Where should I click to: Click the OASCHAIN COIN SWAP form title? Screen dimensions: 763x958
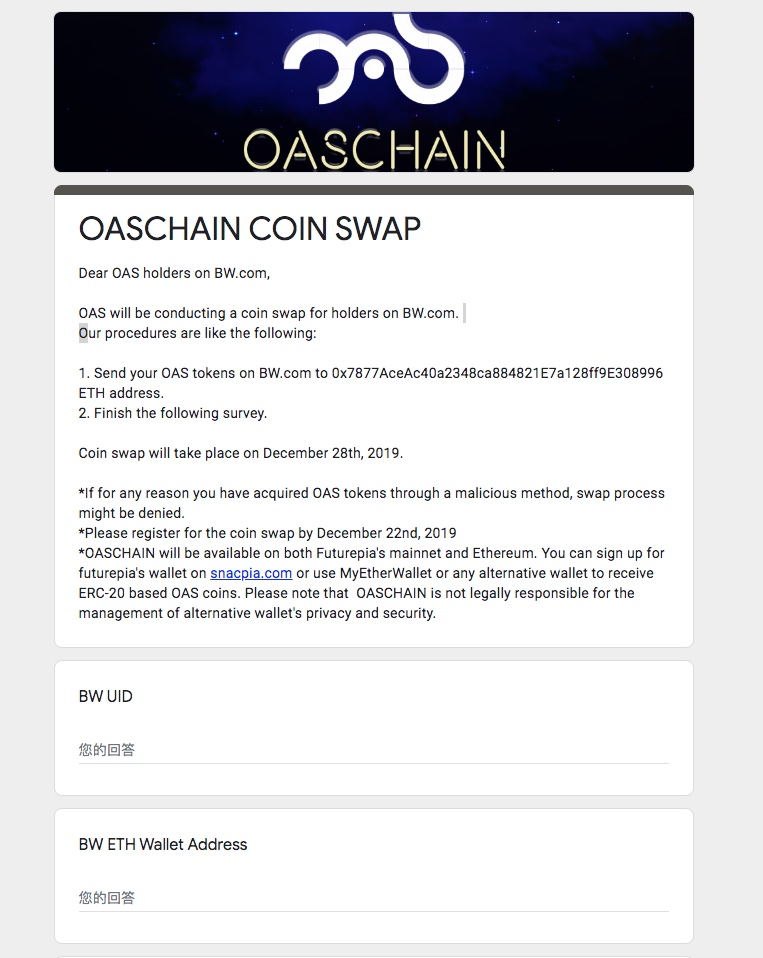[250, 229]
